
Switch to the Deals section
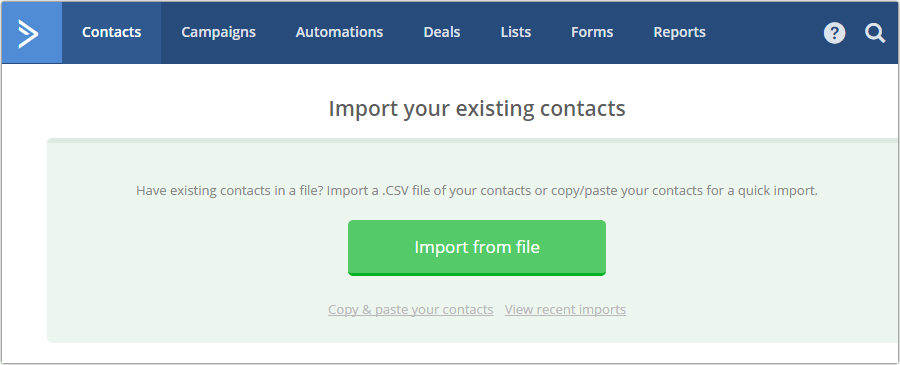point(442,33)
